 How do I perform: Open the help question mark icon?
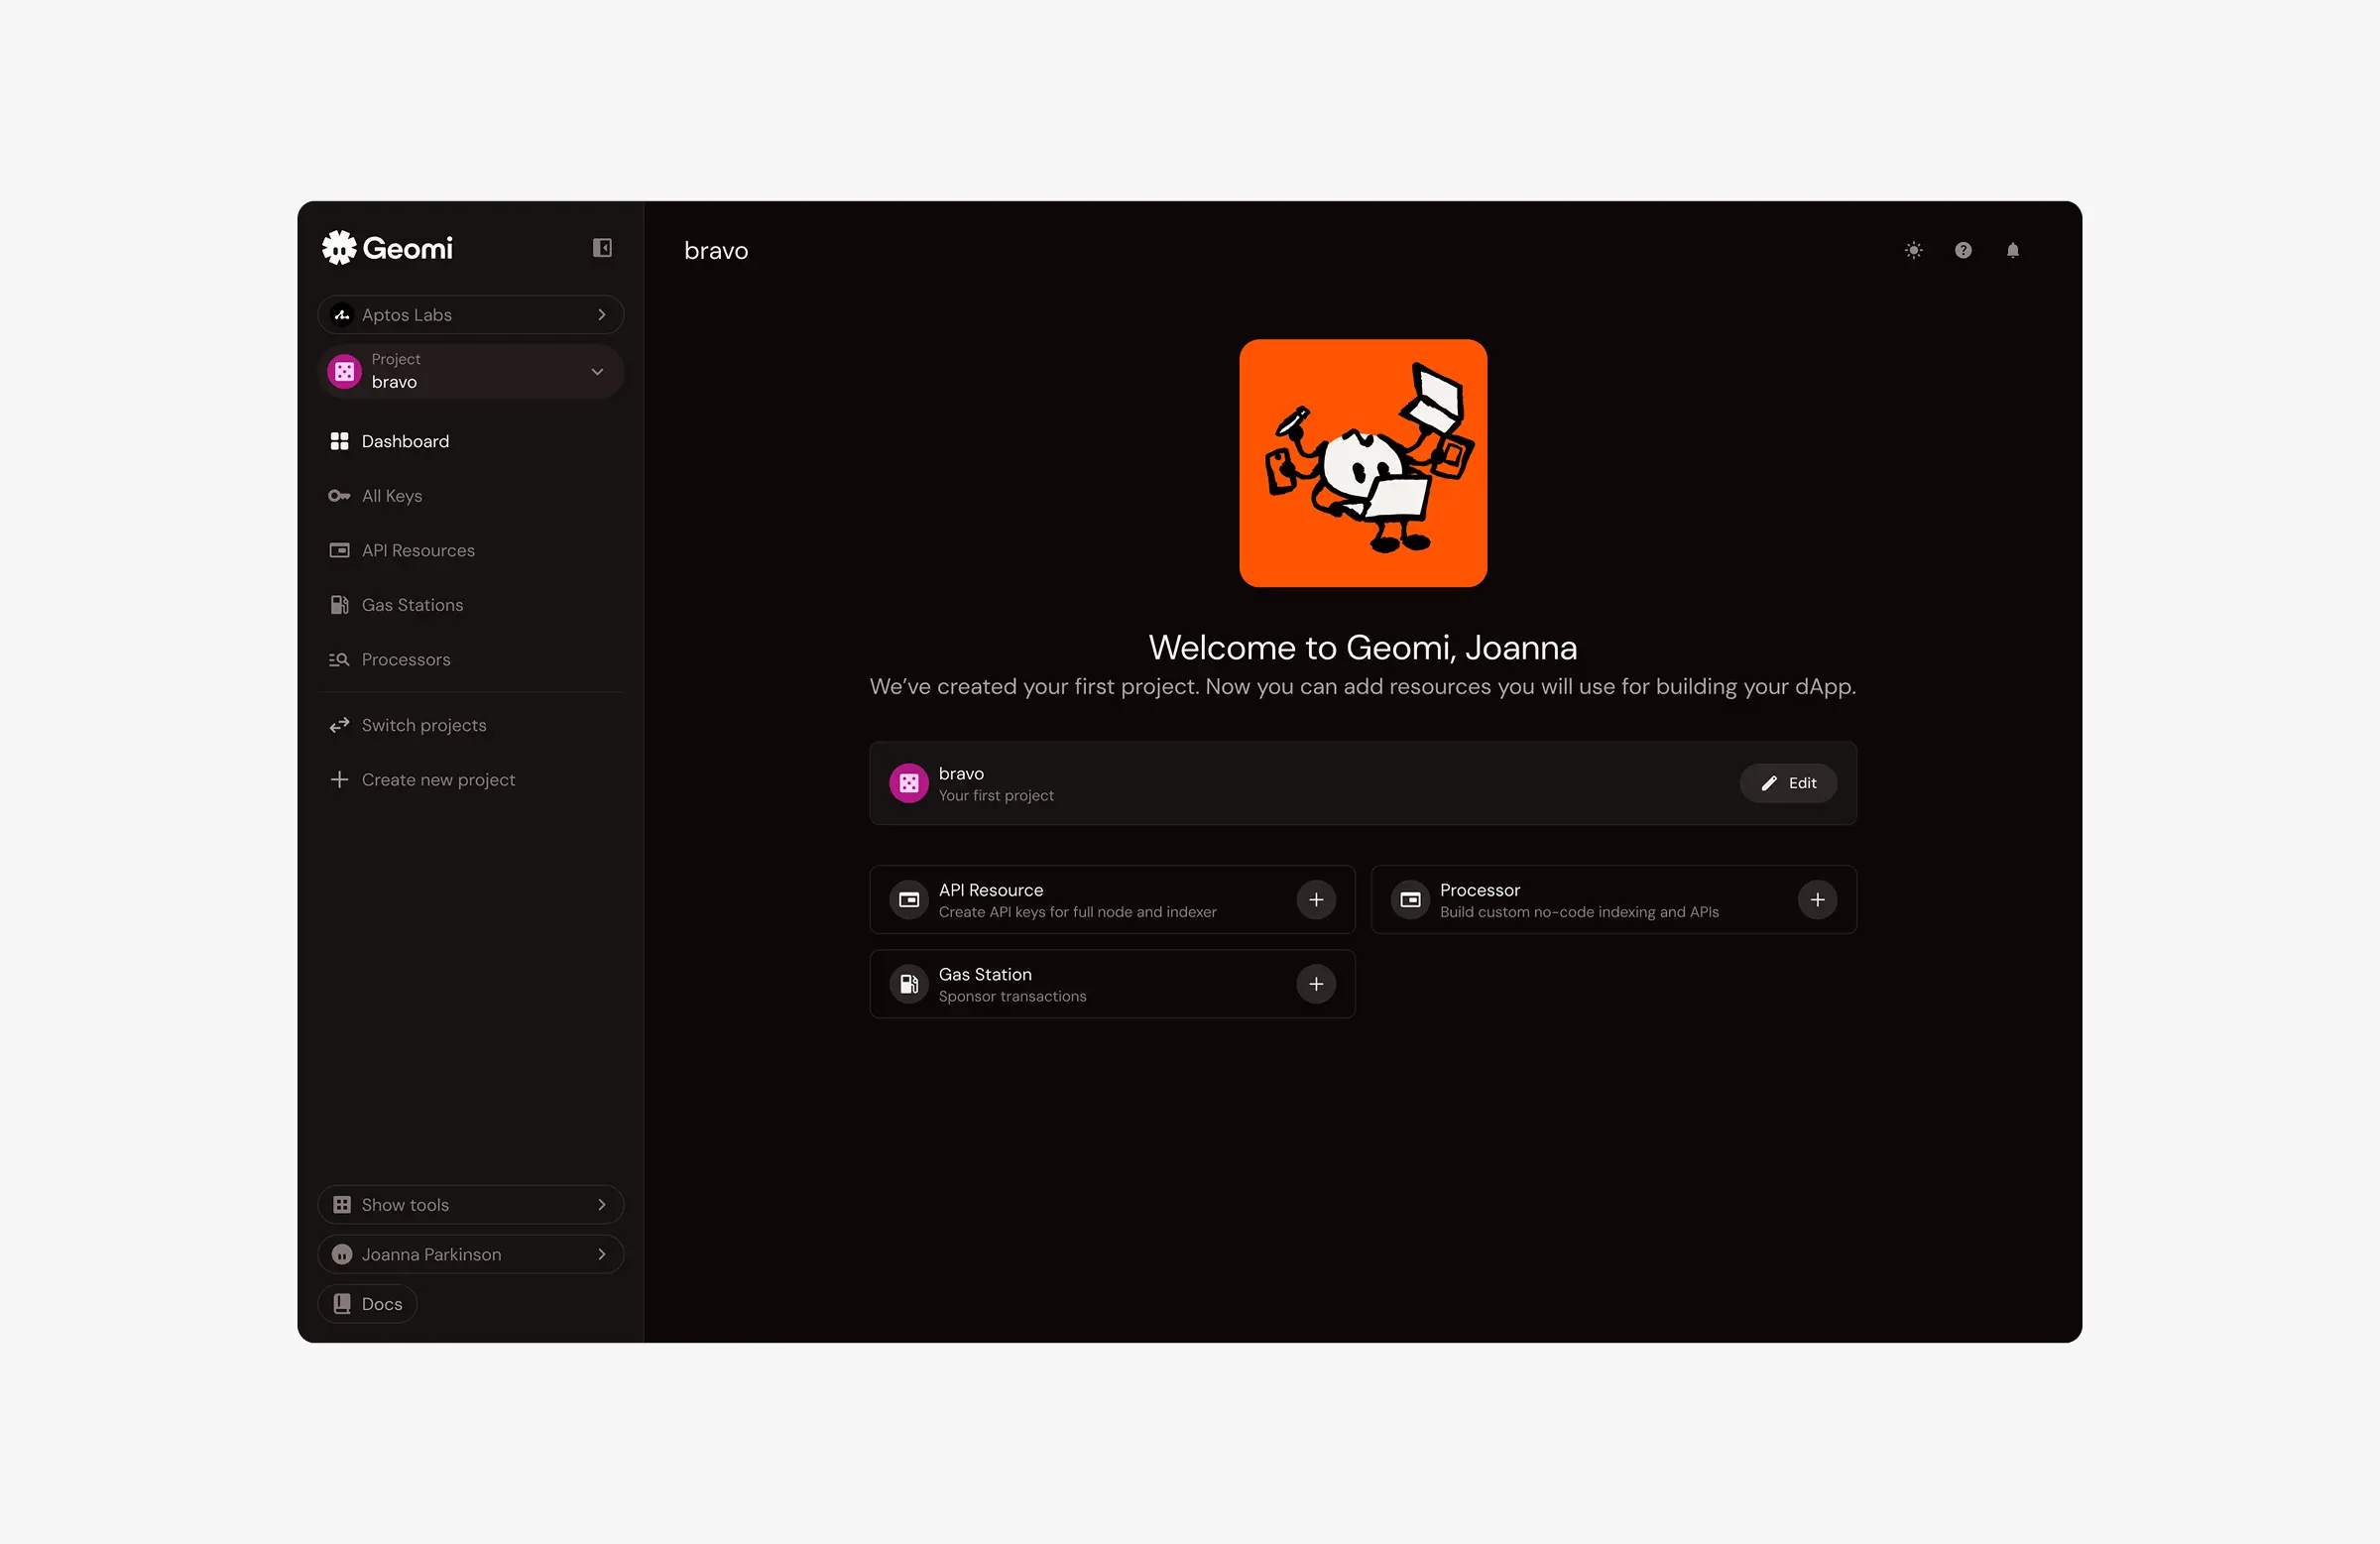(x=1963, y=251)
